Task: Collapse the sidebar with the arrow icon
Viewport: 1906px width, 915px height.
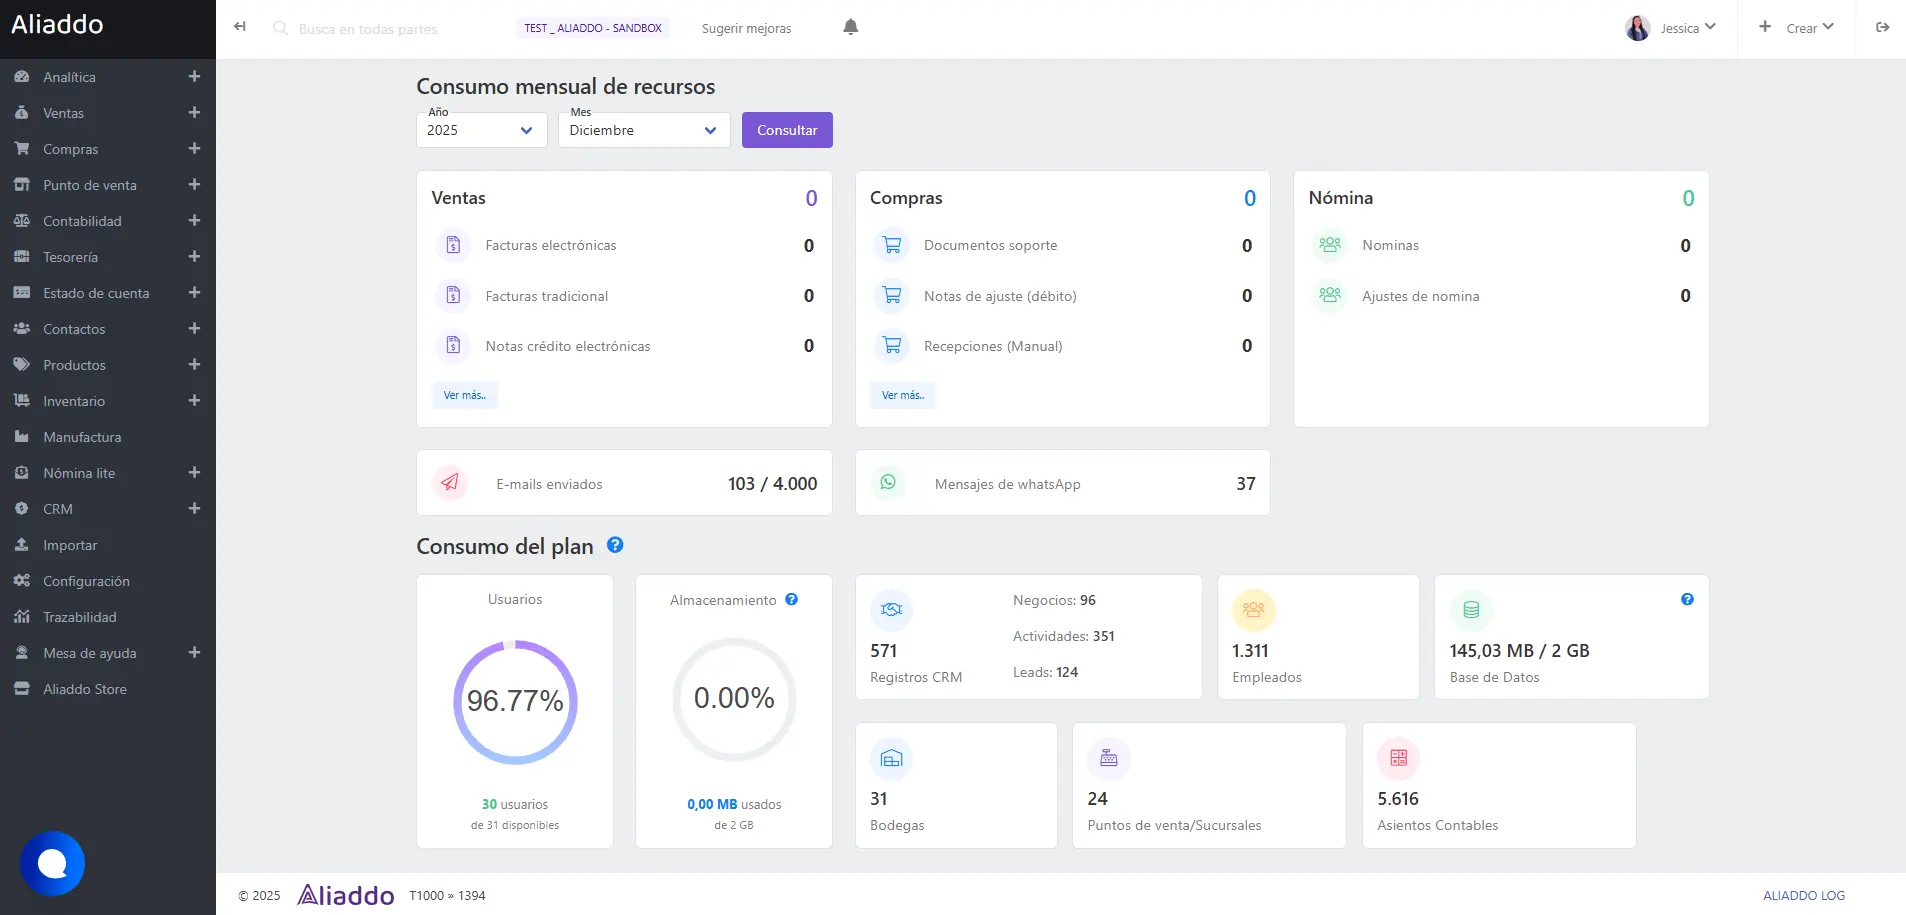Action: coord(240,27)
